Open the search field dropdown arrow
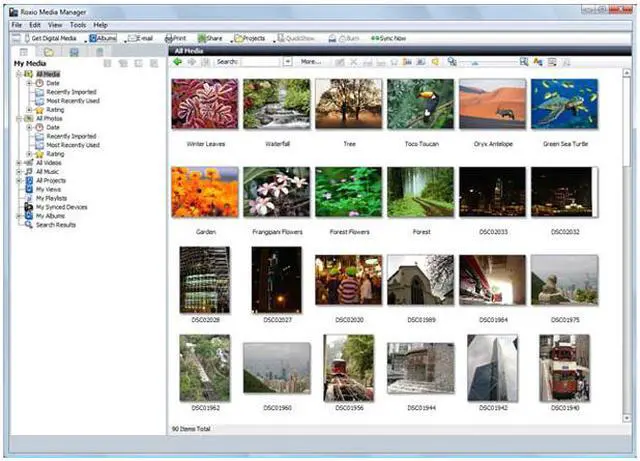Image resolution: width=640 pixels, height=461 pixels. (x=287, y=61)
